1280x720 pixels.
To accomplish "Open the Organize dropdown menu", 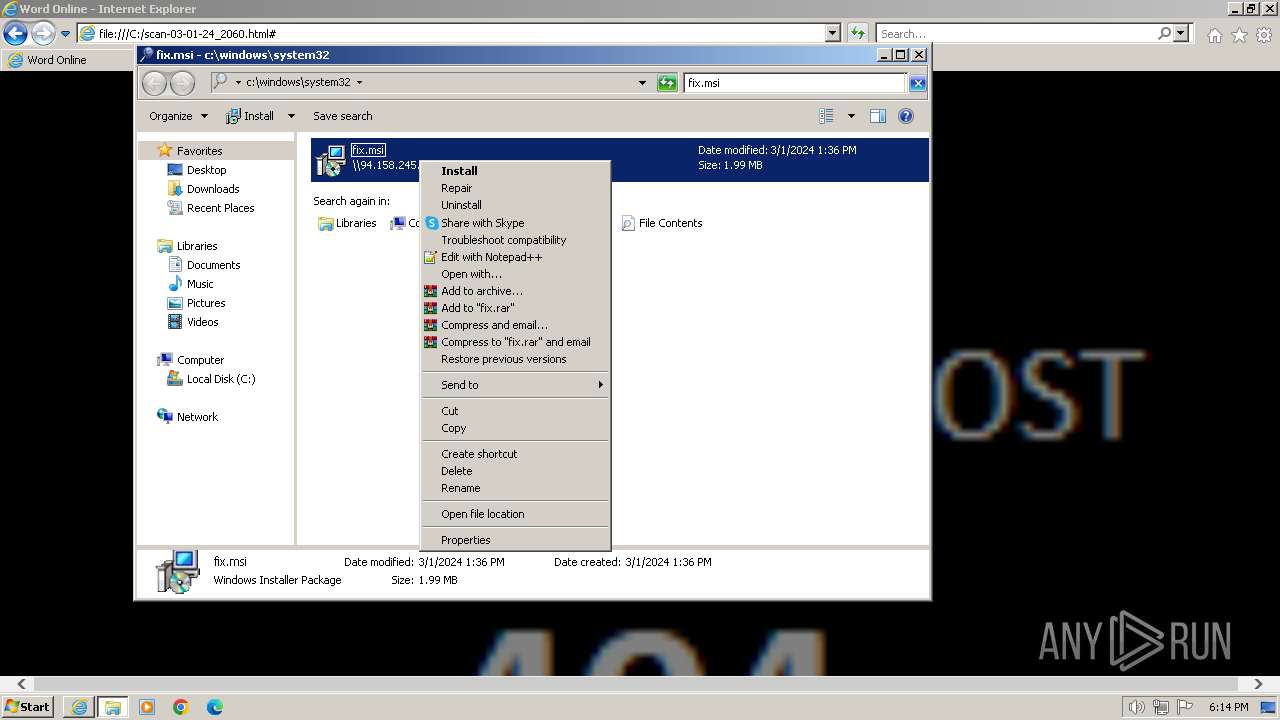I will tap(178, 116).
